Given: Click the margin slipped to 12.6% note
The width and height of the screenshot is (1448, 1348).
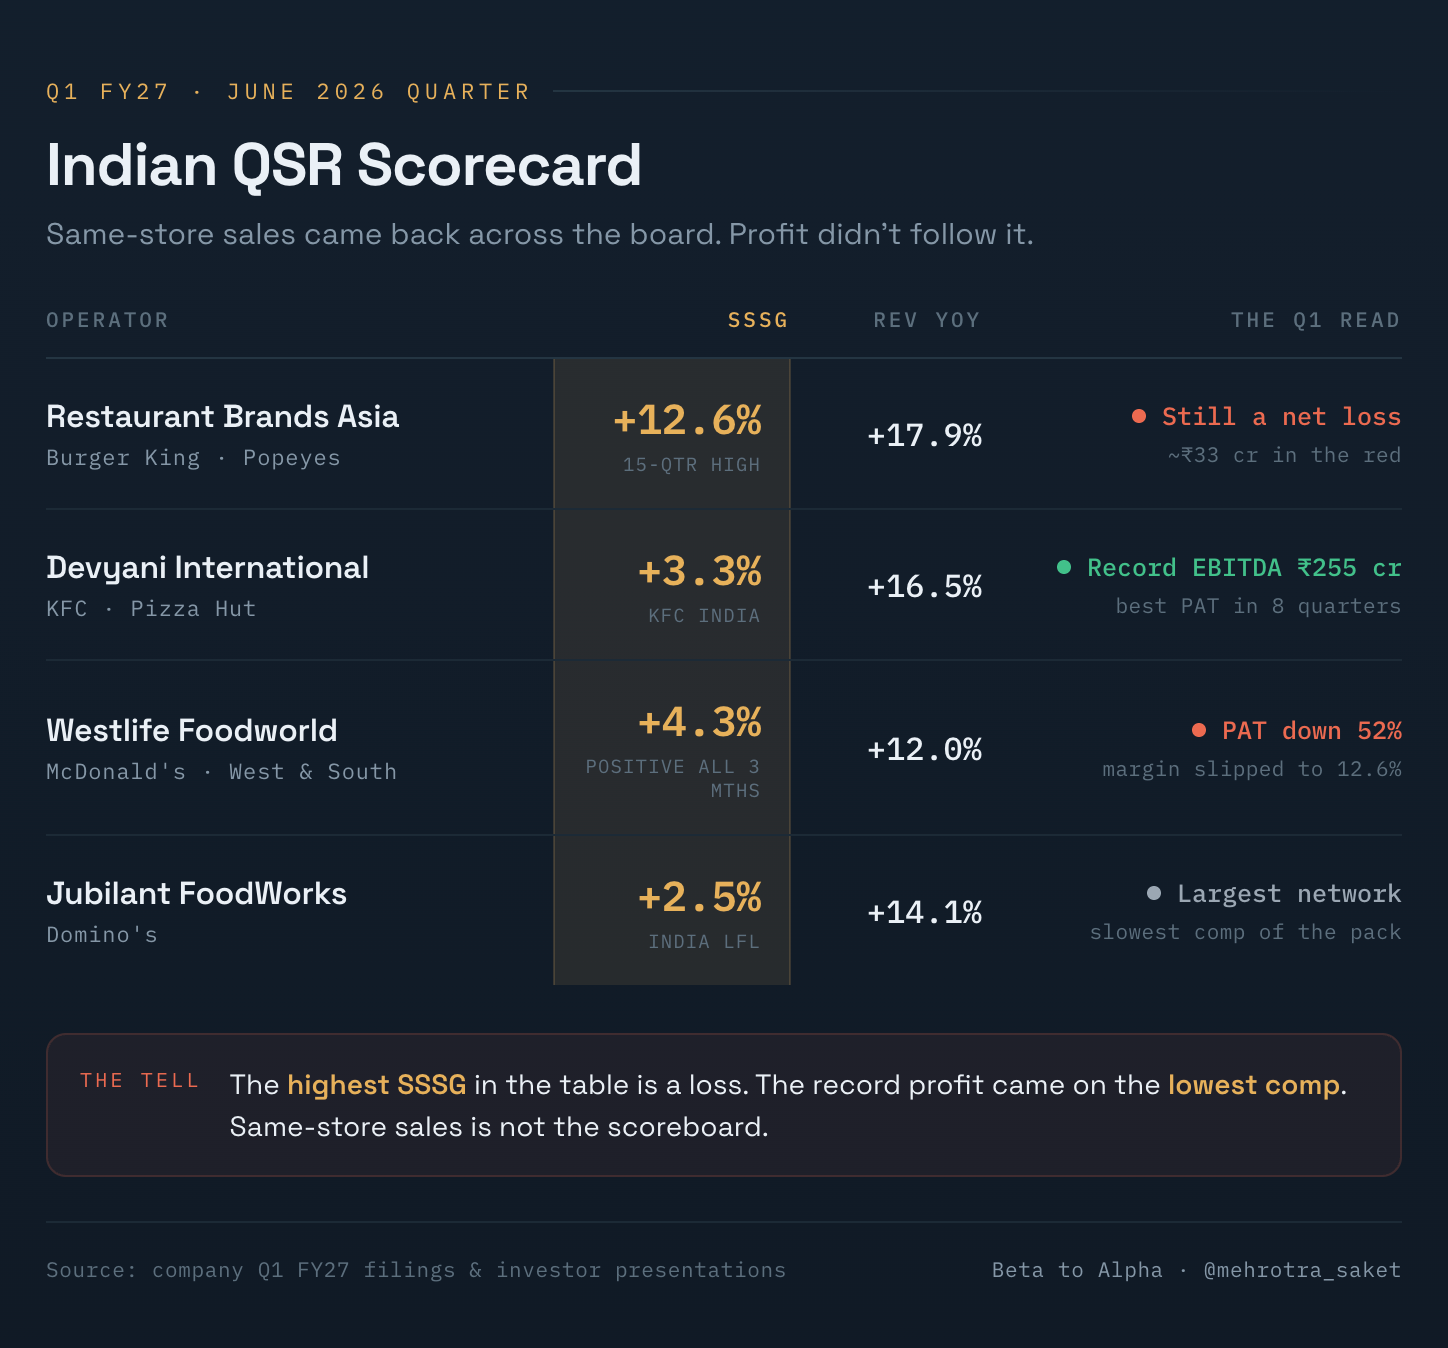Looking at the screenshot, I should 1251,769.
